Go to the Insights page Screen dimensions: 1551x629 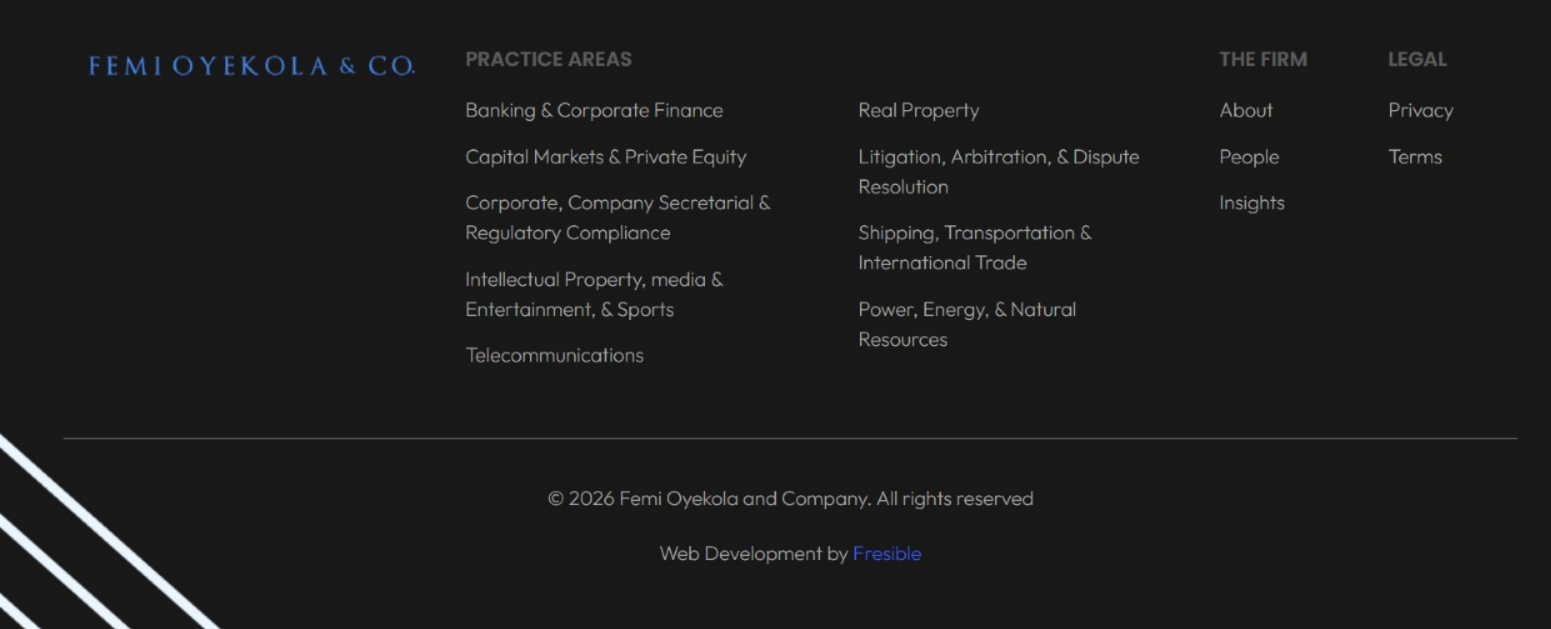point(1251,203)
